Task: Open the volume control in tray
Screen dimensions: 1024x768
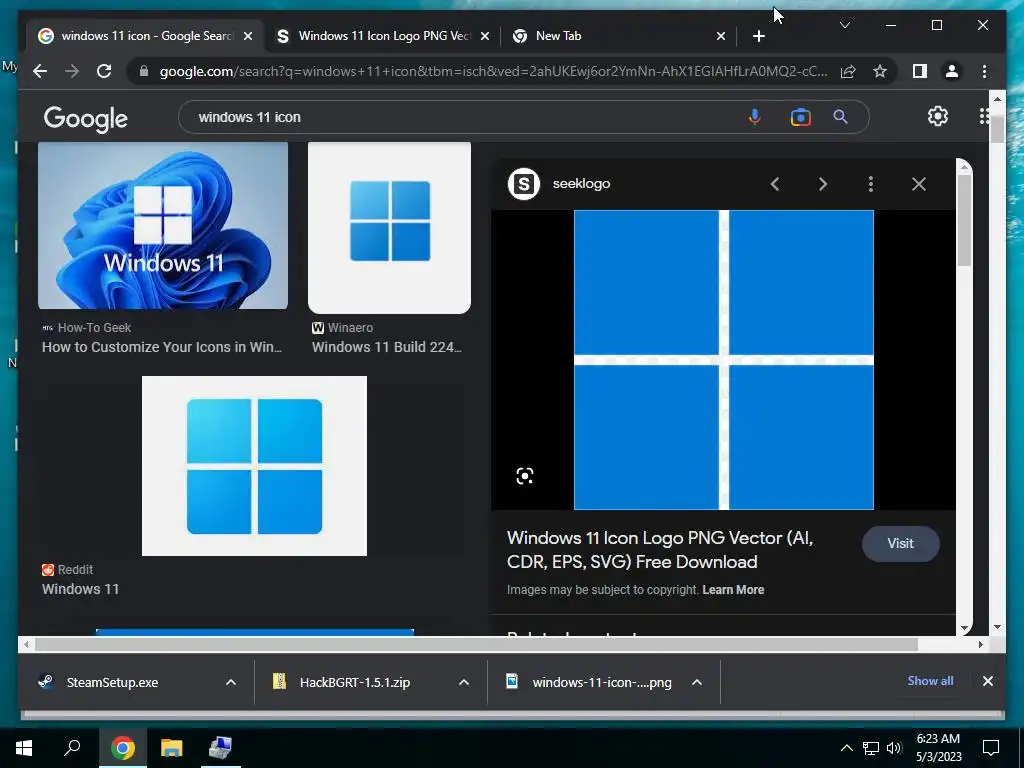Action: [x=894, y=748]
